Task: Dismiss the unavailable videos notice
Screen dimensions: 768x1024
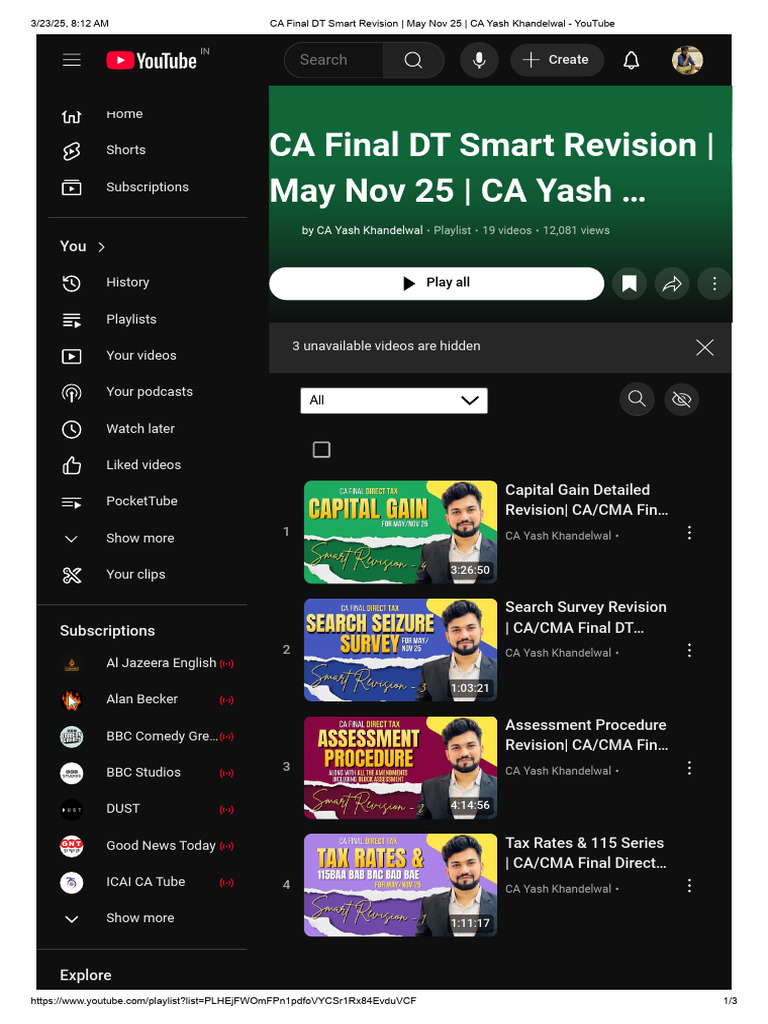Action: pos(705,347)
